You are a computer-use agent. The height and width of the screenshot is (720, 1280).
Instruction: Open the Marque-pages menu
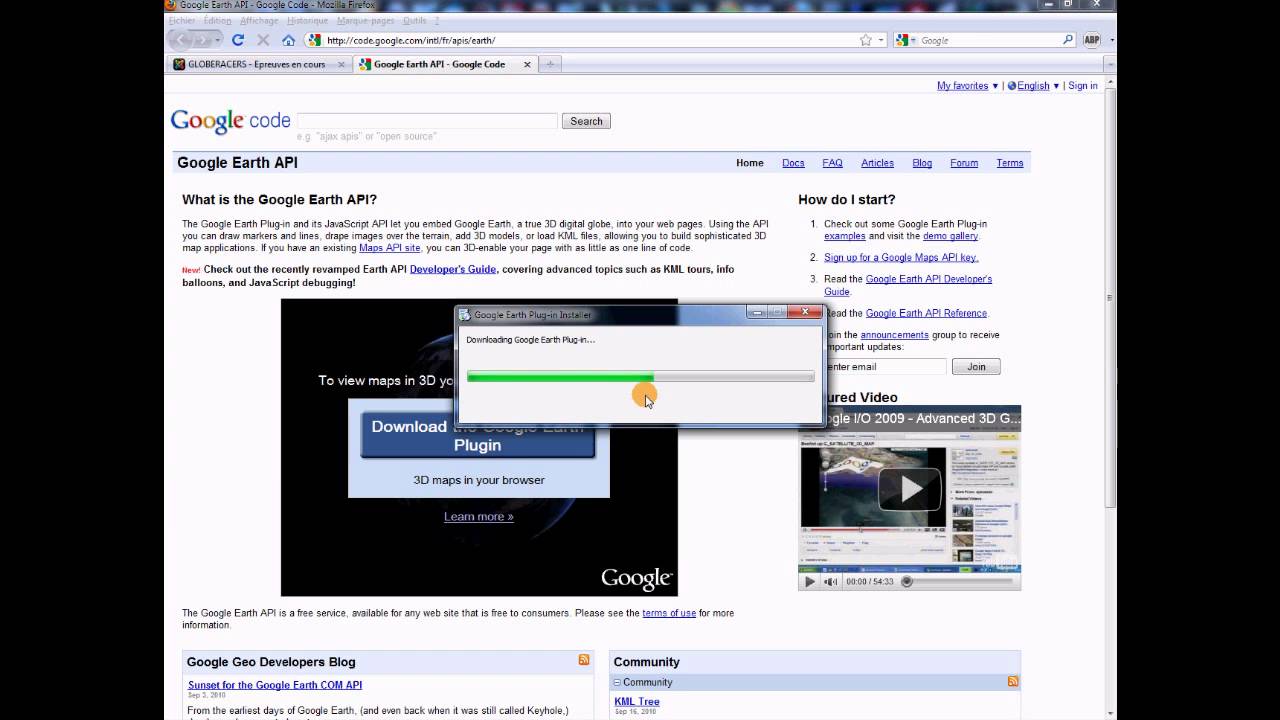[366, 20]
